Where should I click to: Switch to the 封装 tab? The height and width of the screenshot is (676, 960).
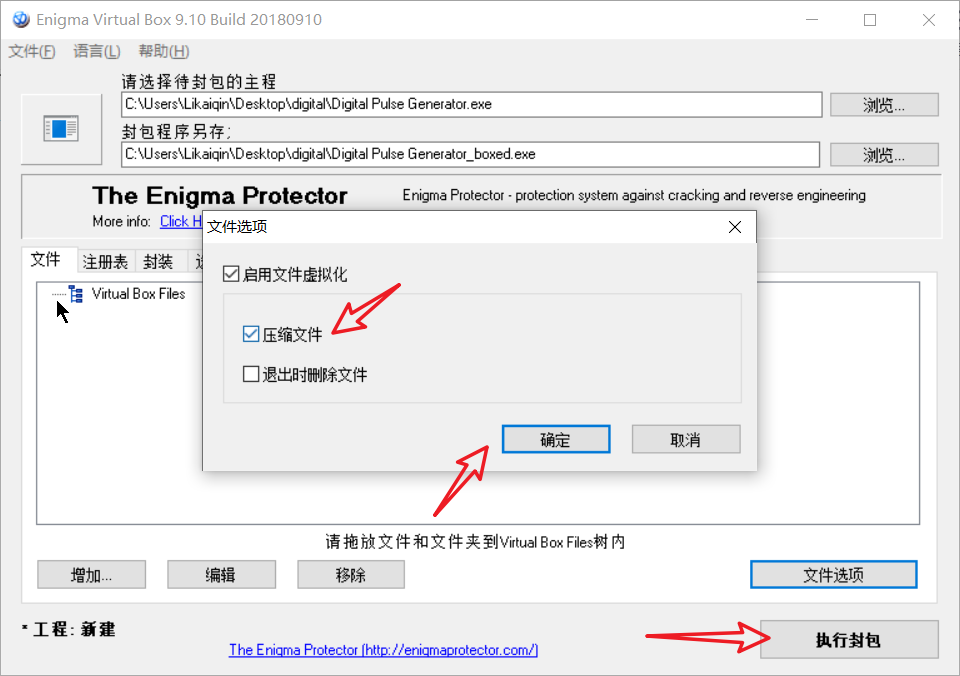(158, 262)
